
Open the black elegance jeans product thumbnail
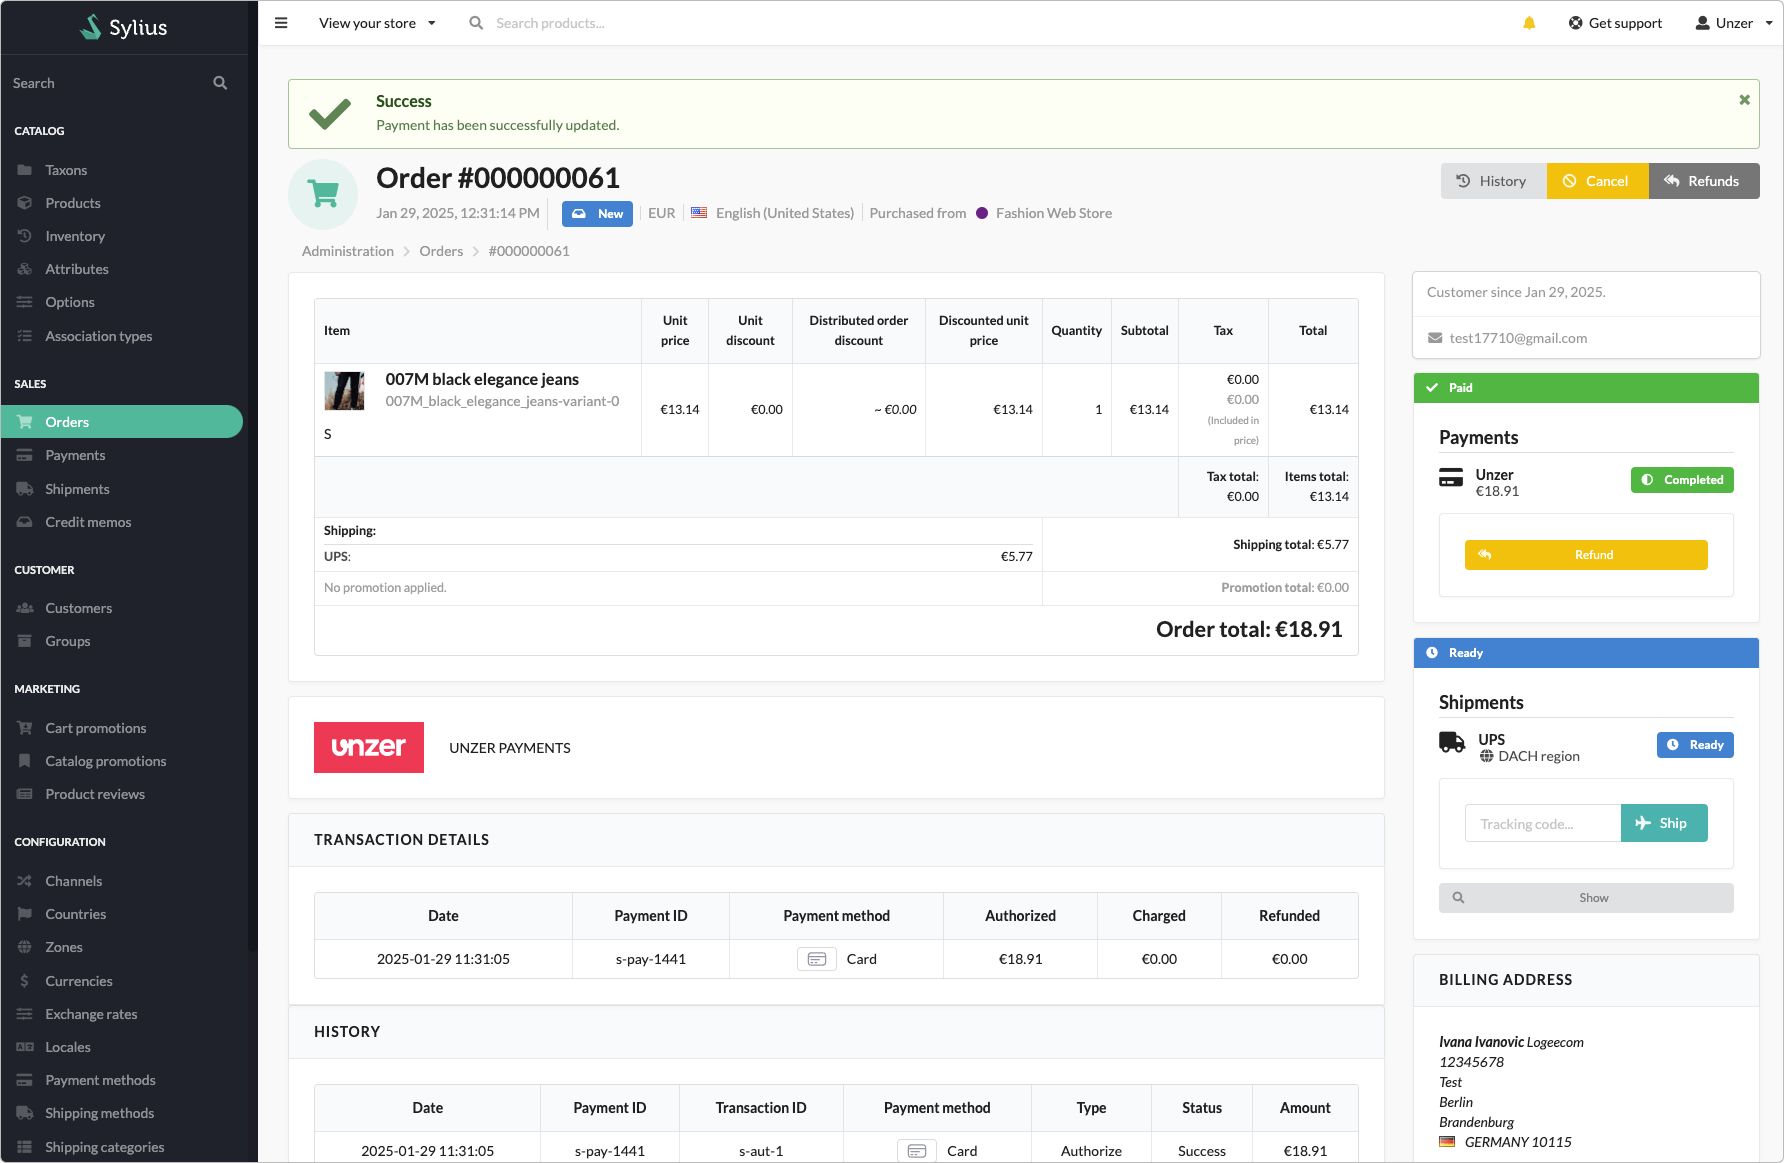pos(344,391)
